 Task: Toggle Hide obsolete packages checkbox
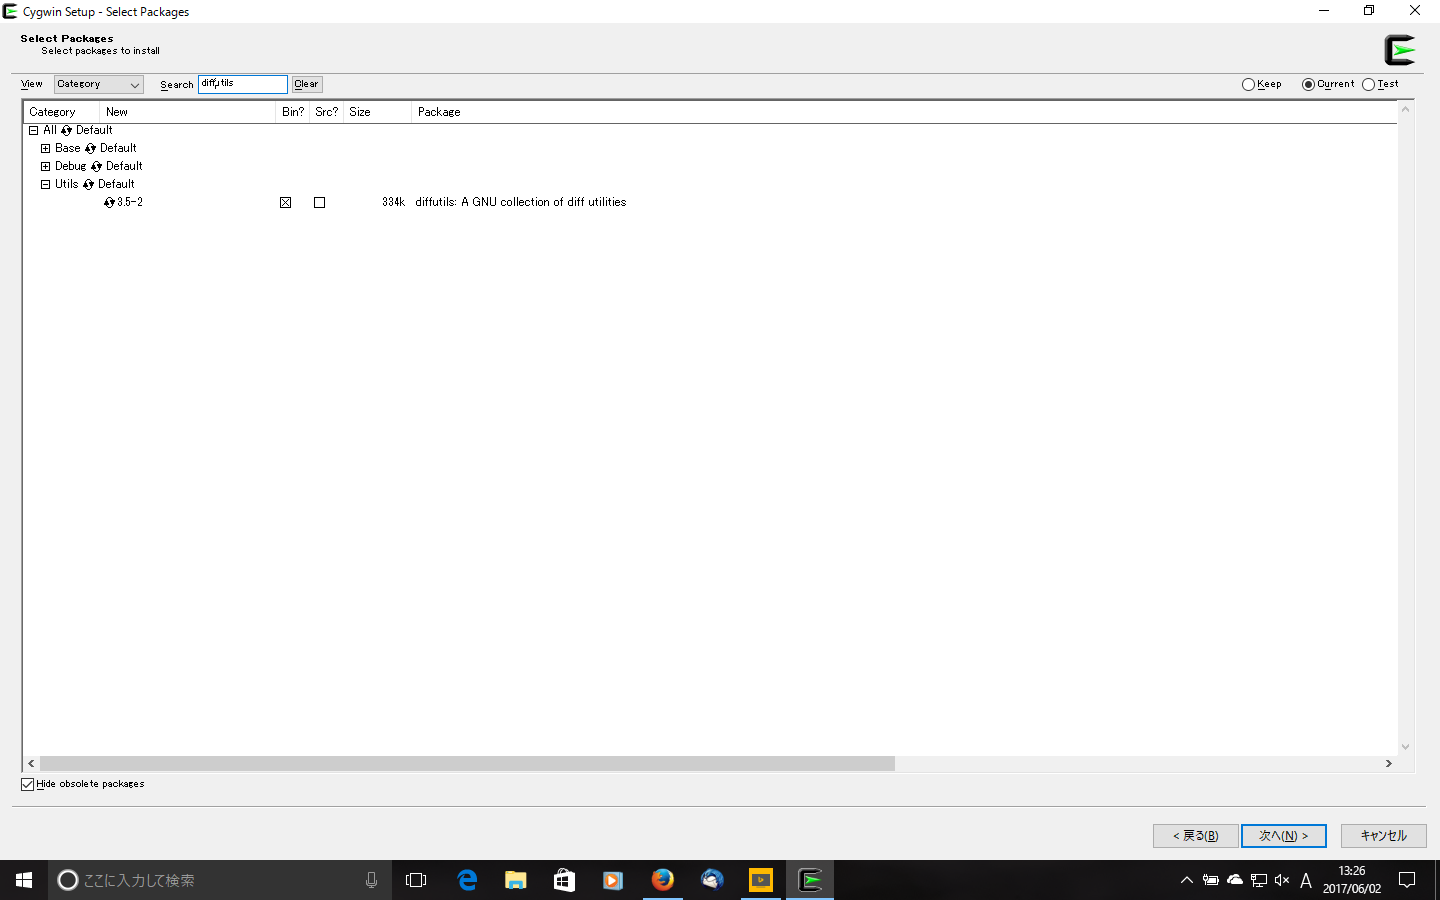point(28,784)
